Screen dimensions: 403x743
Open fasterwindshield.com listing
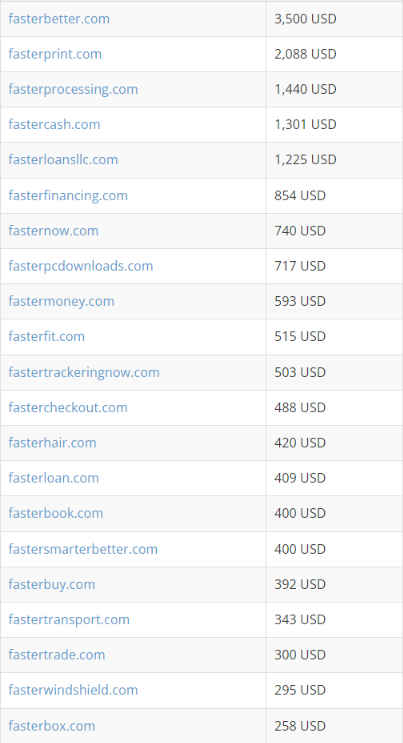[x=73, y=690]
